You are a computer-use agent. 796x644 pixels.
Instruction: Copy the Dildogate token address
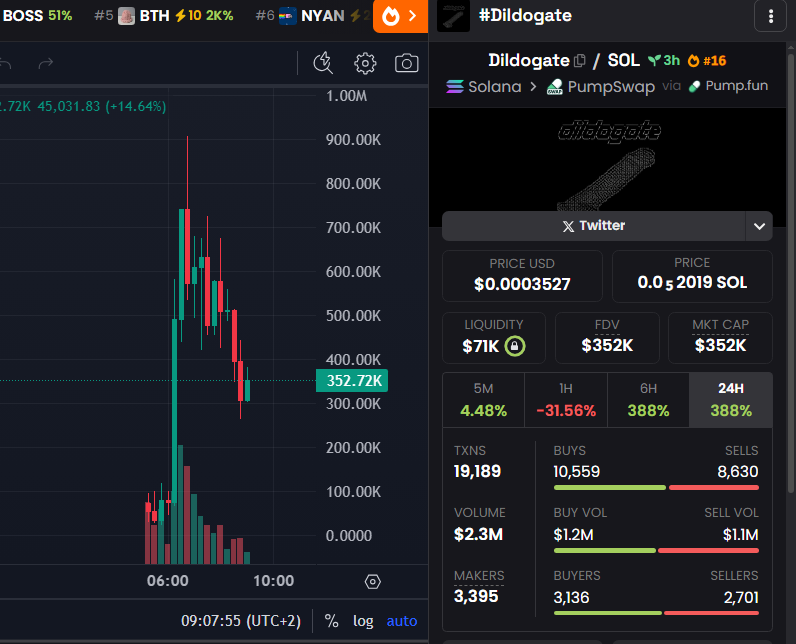[x=579, y=61]
